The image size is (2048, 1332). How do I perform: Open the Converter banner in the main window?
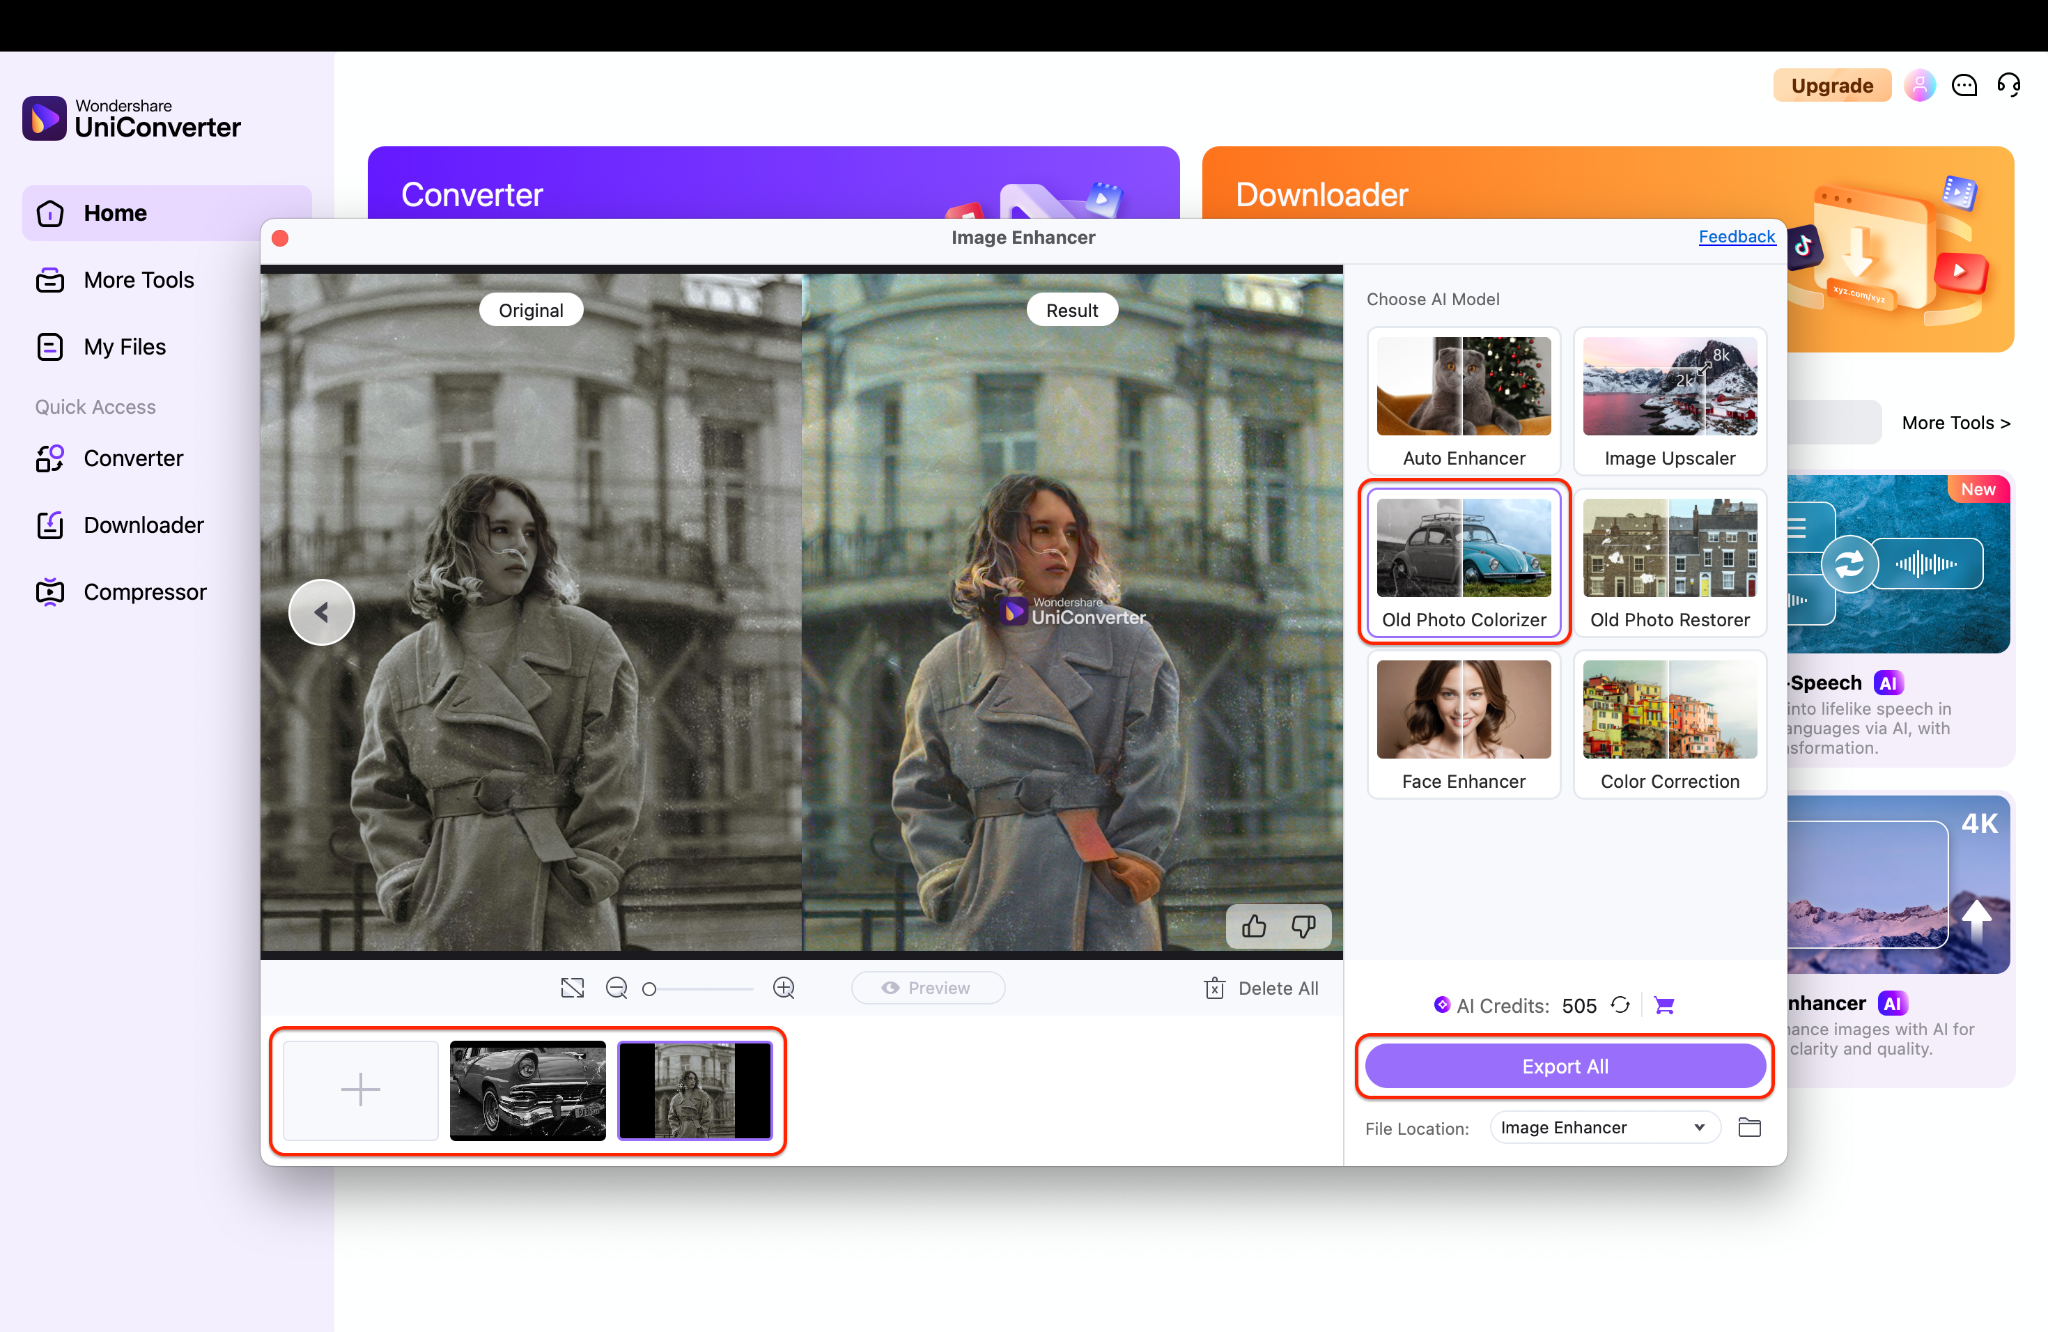(773, 183)
